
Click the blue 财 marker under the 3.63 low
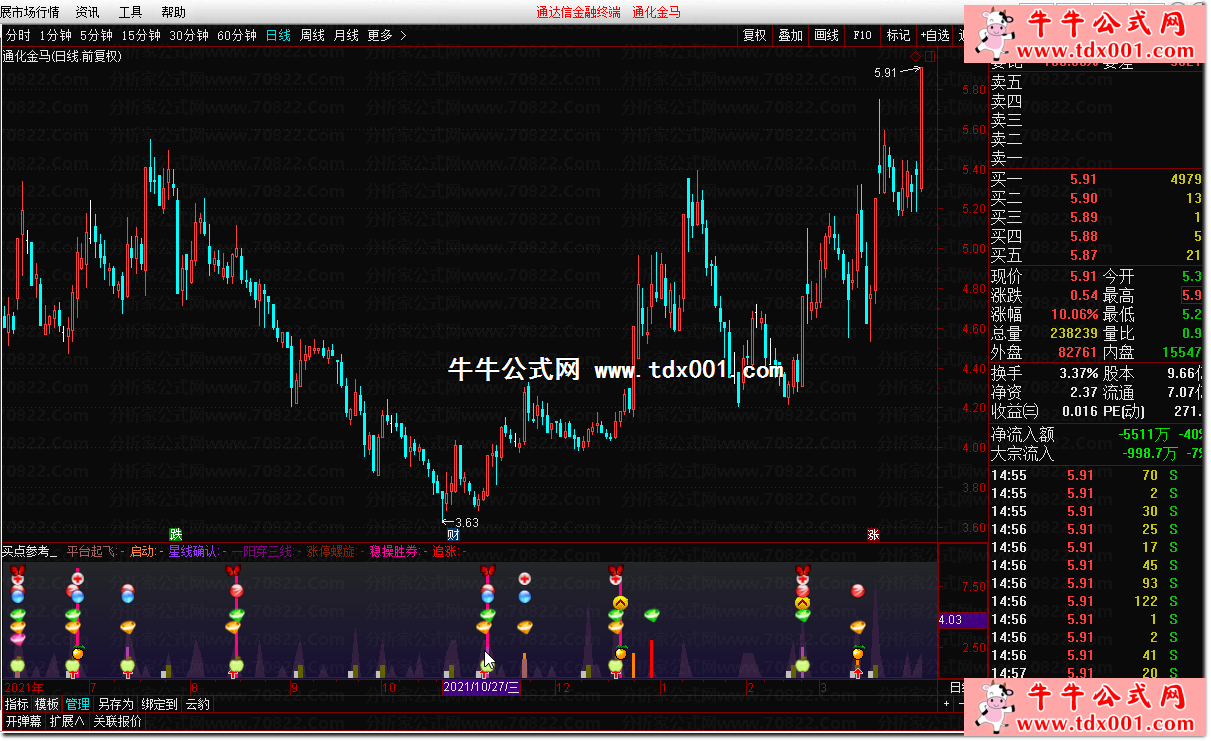coord(453,534)
